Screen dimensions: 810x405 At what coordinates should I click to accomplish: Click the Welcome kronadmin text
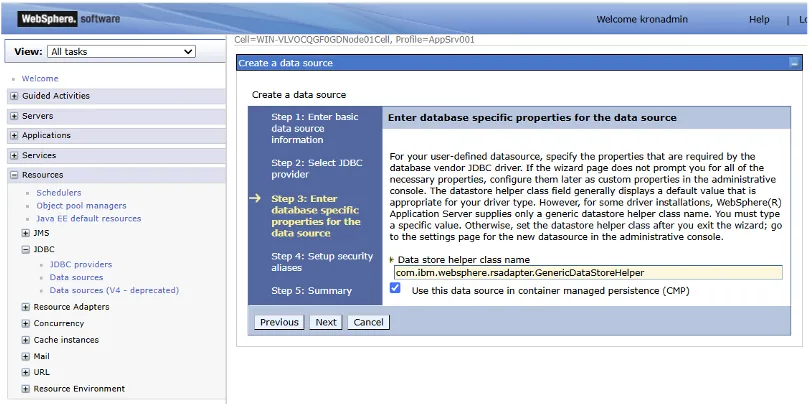point(642,20)
